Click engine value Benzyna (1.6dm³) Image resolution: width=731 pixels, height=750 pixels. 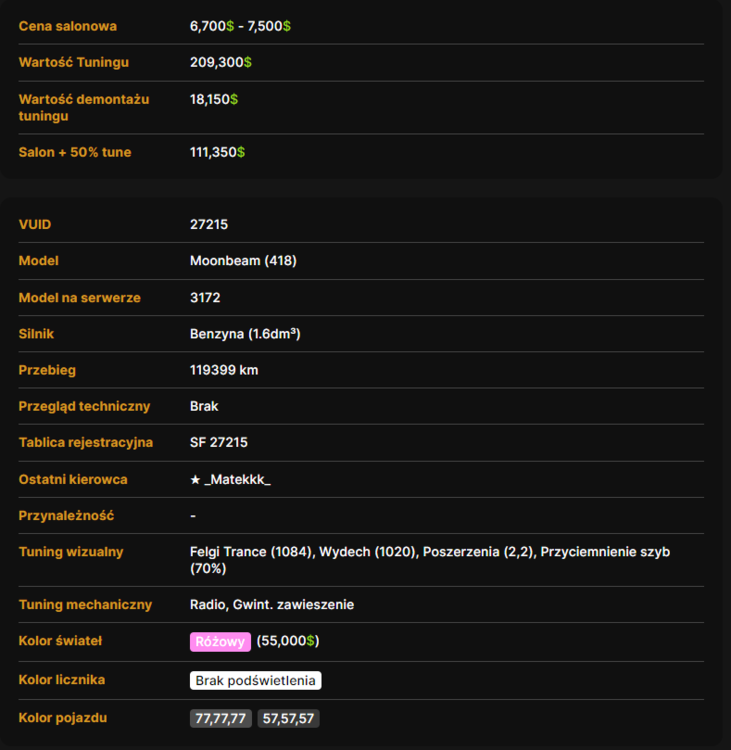245,334
